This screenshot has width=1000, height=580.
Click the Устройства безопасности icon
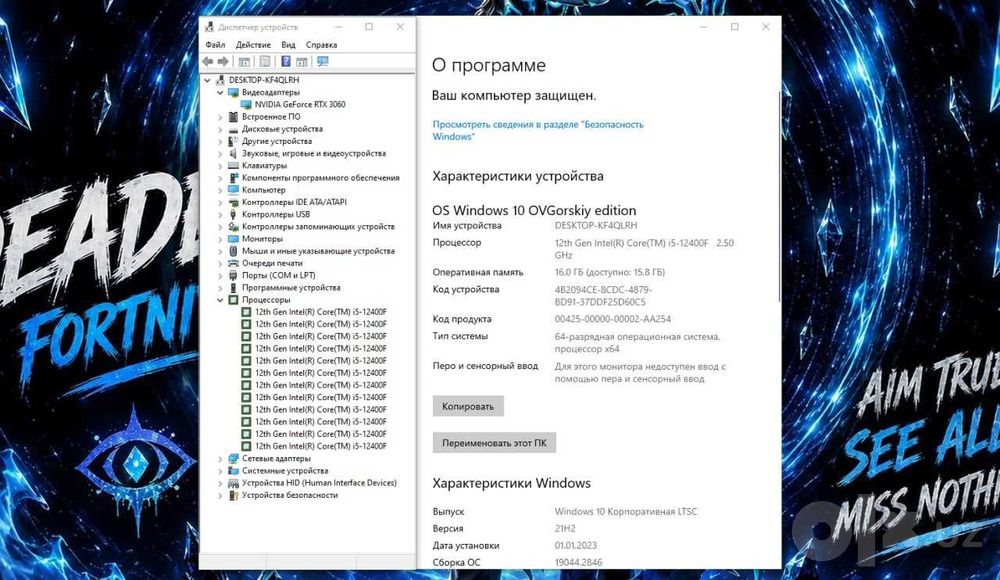pyautogui.click(x=233, y=495)
